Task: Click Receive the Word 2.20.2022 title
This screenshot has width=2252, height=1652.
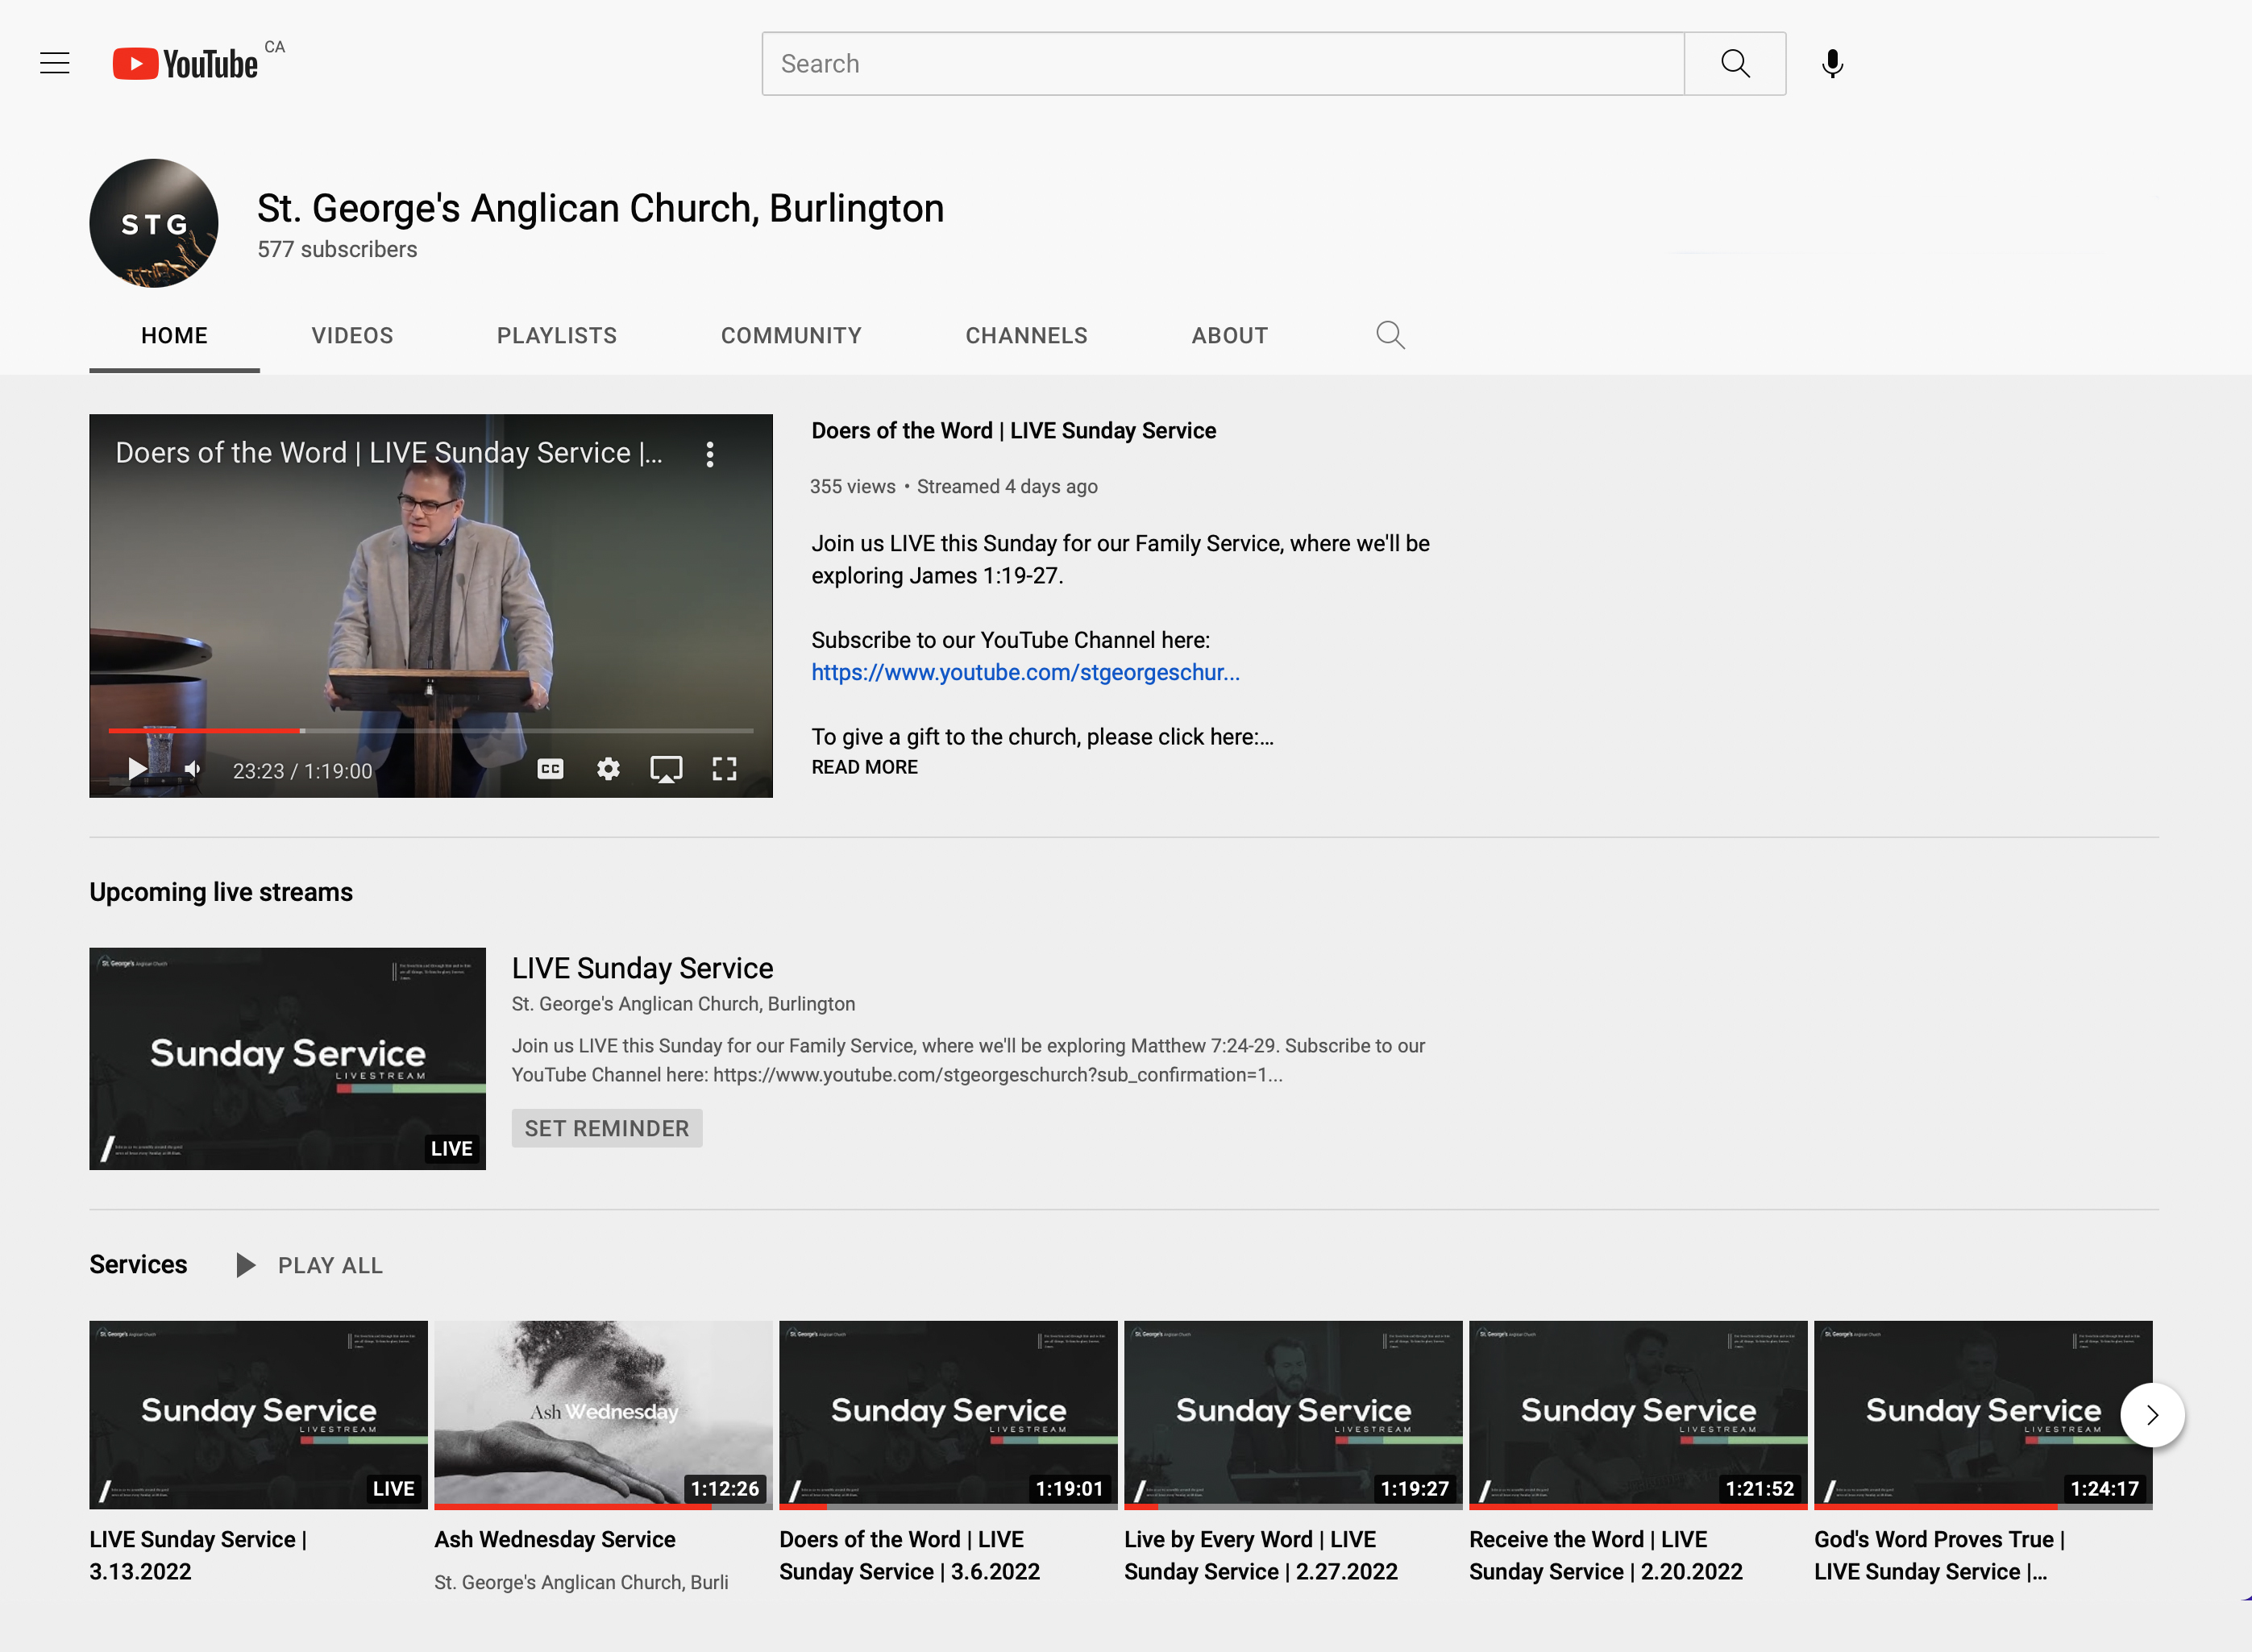Action: tap(1606, 1555)
